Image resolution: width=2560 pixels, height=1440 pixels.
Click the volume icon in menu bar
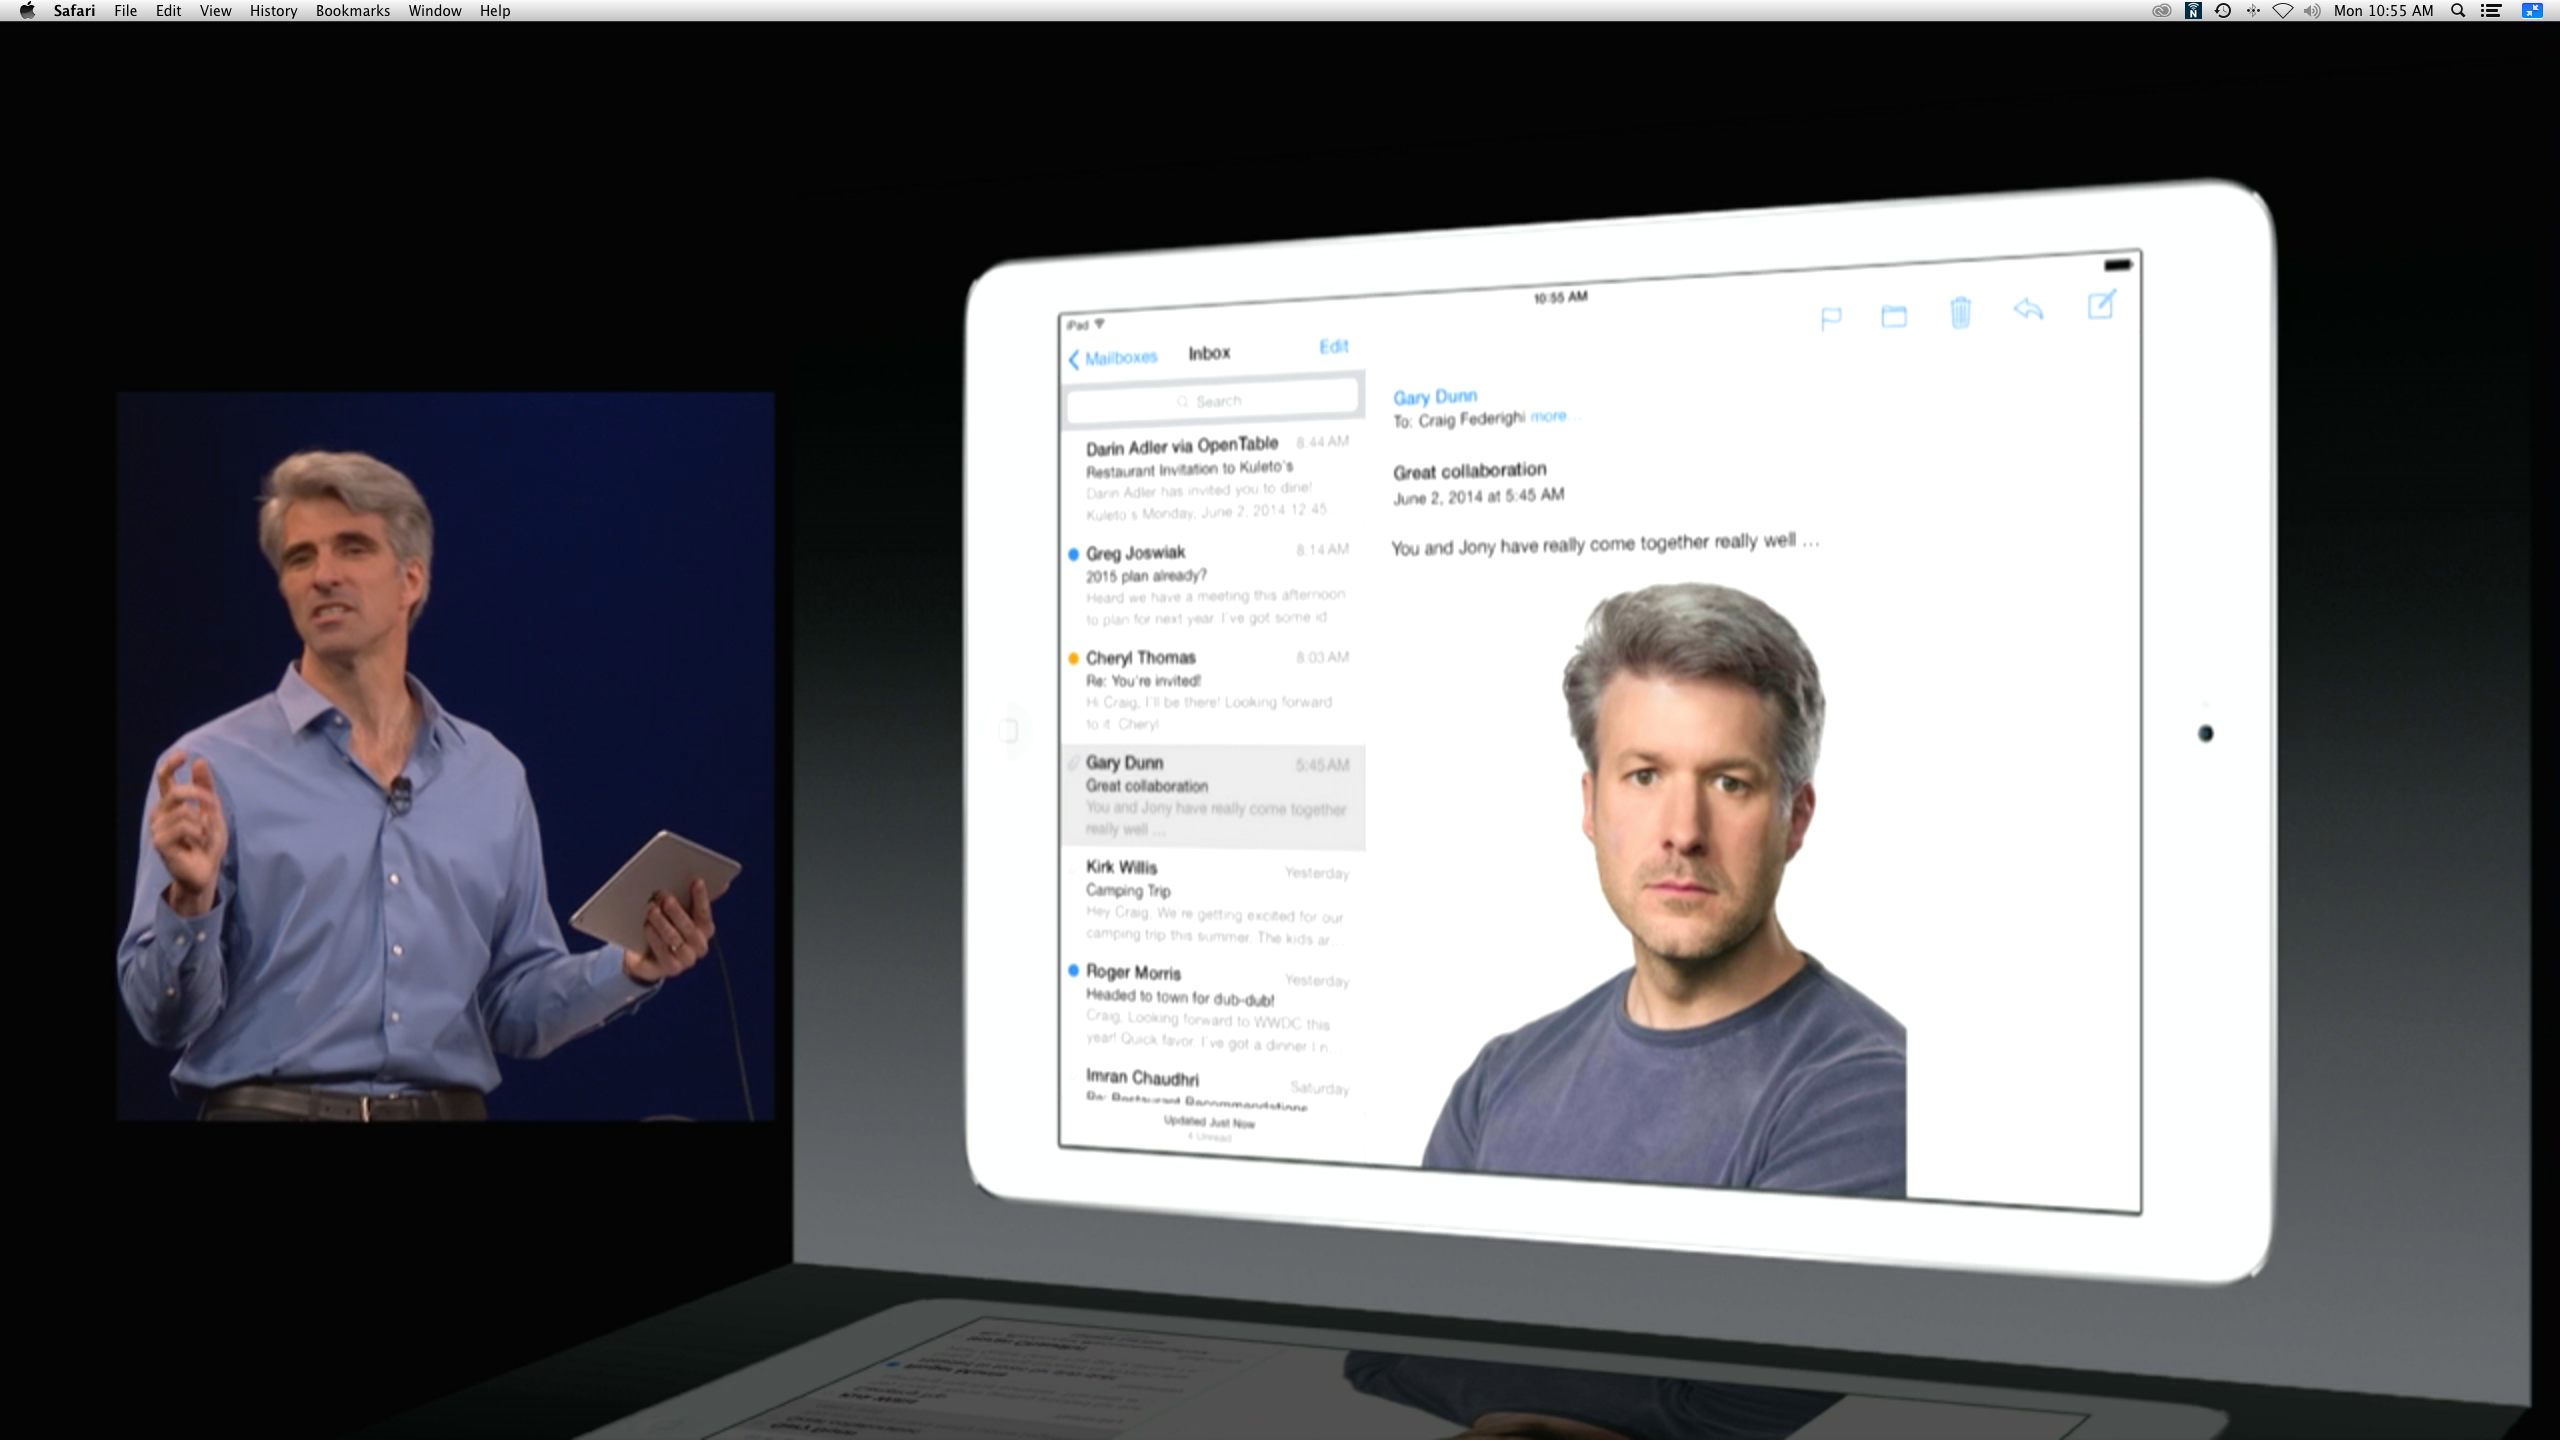pos(2311,11)
